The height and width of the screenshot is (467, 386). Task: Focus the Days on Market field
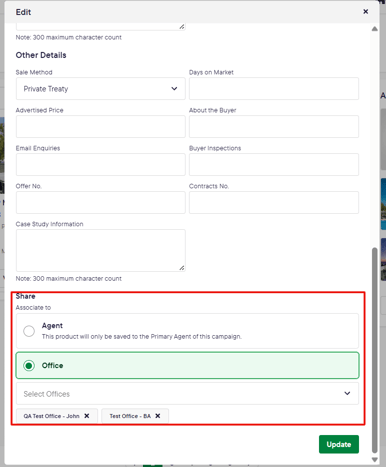click(274, 89)
